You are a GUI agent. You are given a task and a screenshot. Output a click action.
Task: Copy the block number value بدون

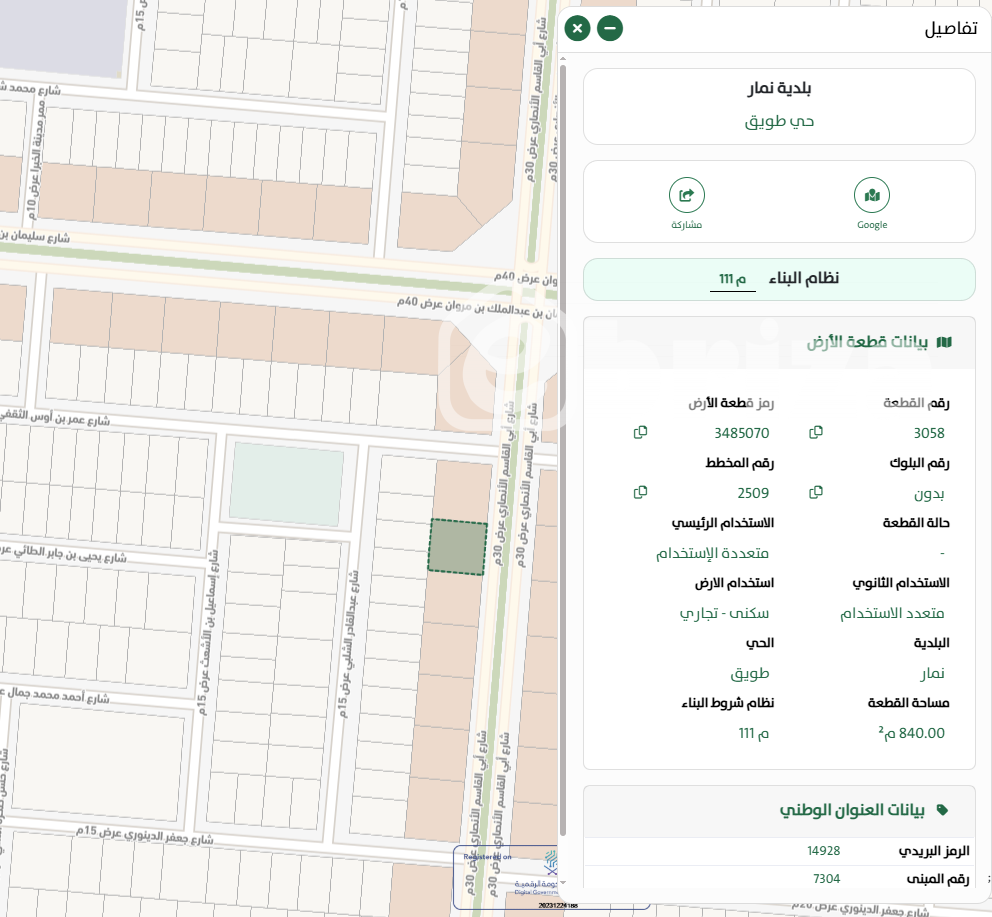pyautogui.click(x=816, y=493)
